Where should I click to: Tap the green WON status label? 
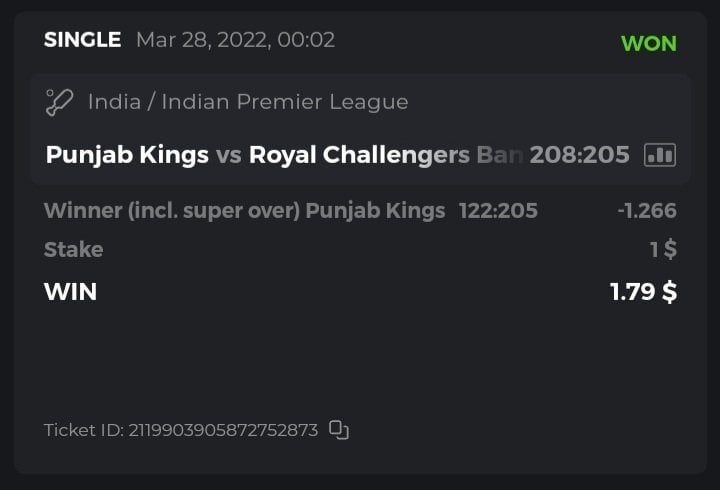click(648, 43)
